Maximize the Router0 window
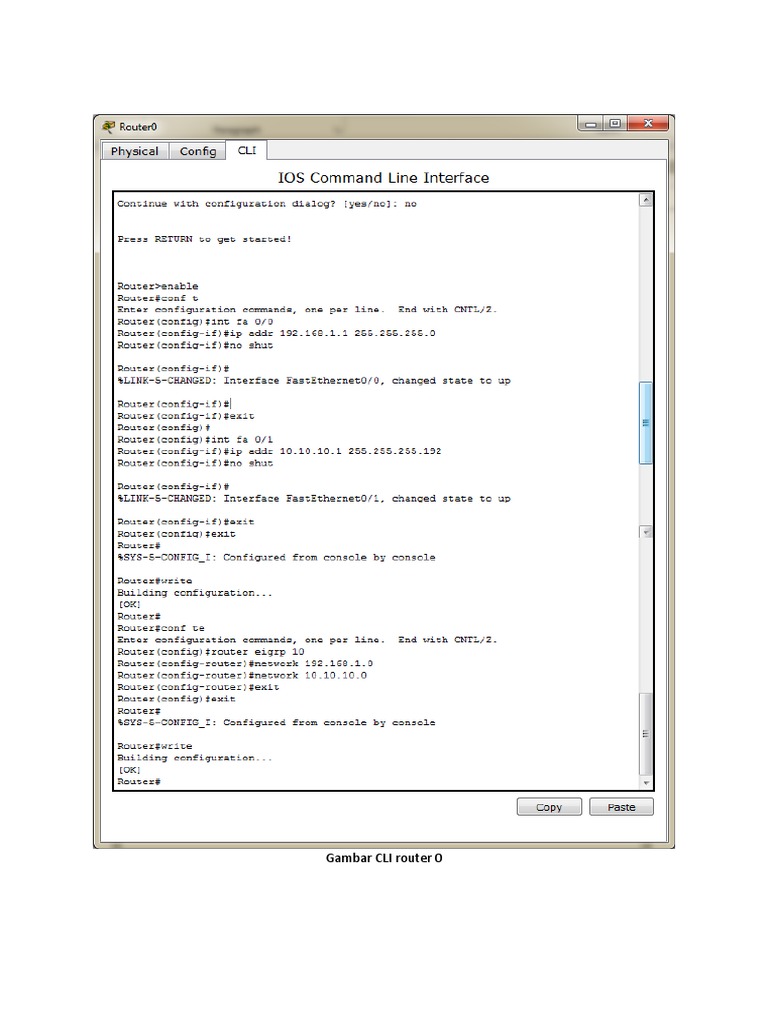The width and height of the screenshot is (768, 1024). (615, 123)
